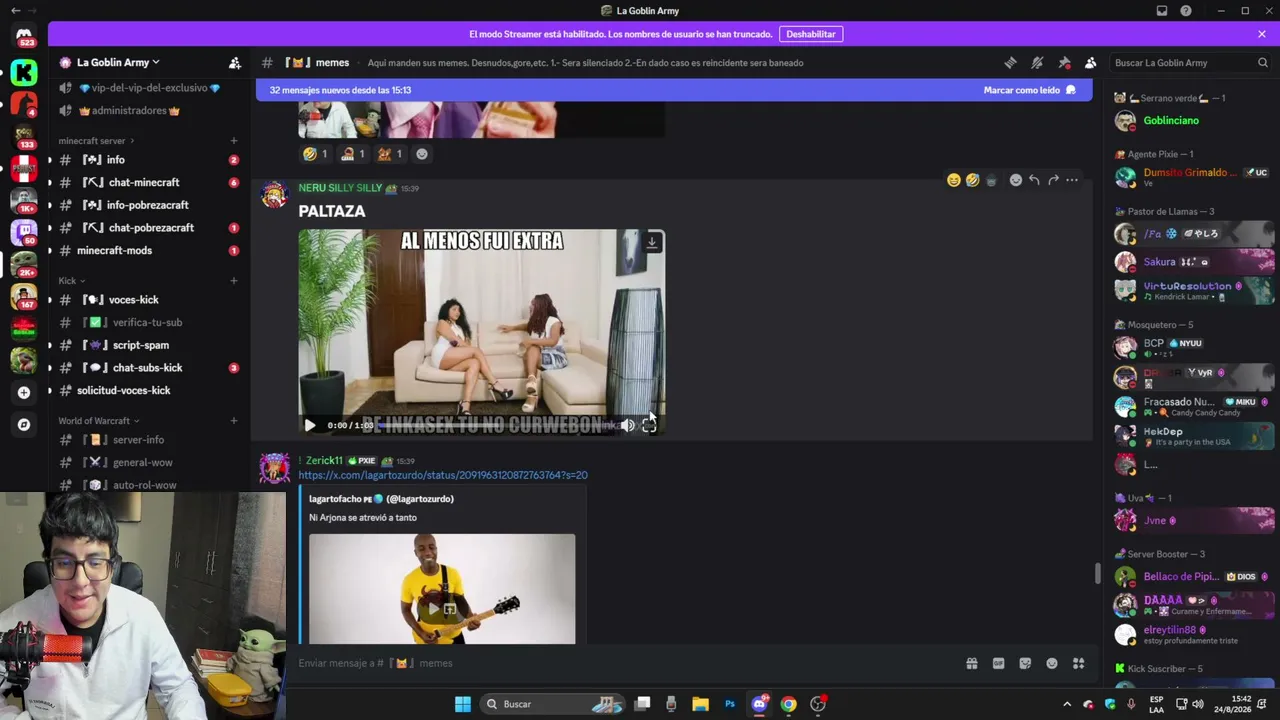The height and width of the screenshot is (720, 1280).
Task: Open Discord direct messages home icon
Action: click(24, 36)
